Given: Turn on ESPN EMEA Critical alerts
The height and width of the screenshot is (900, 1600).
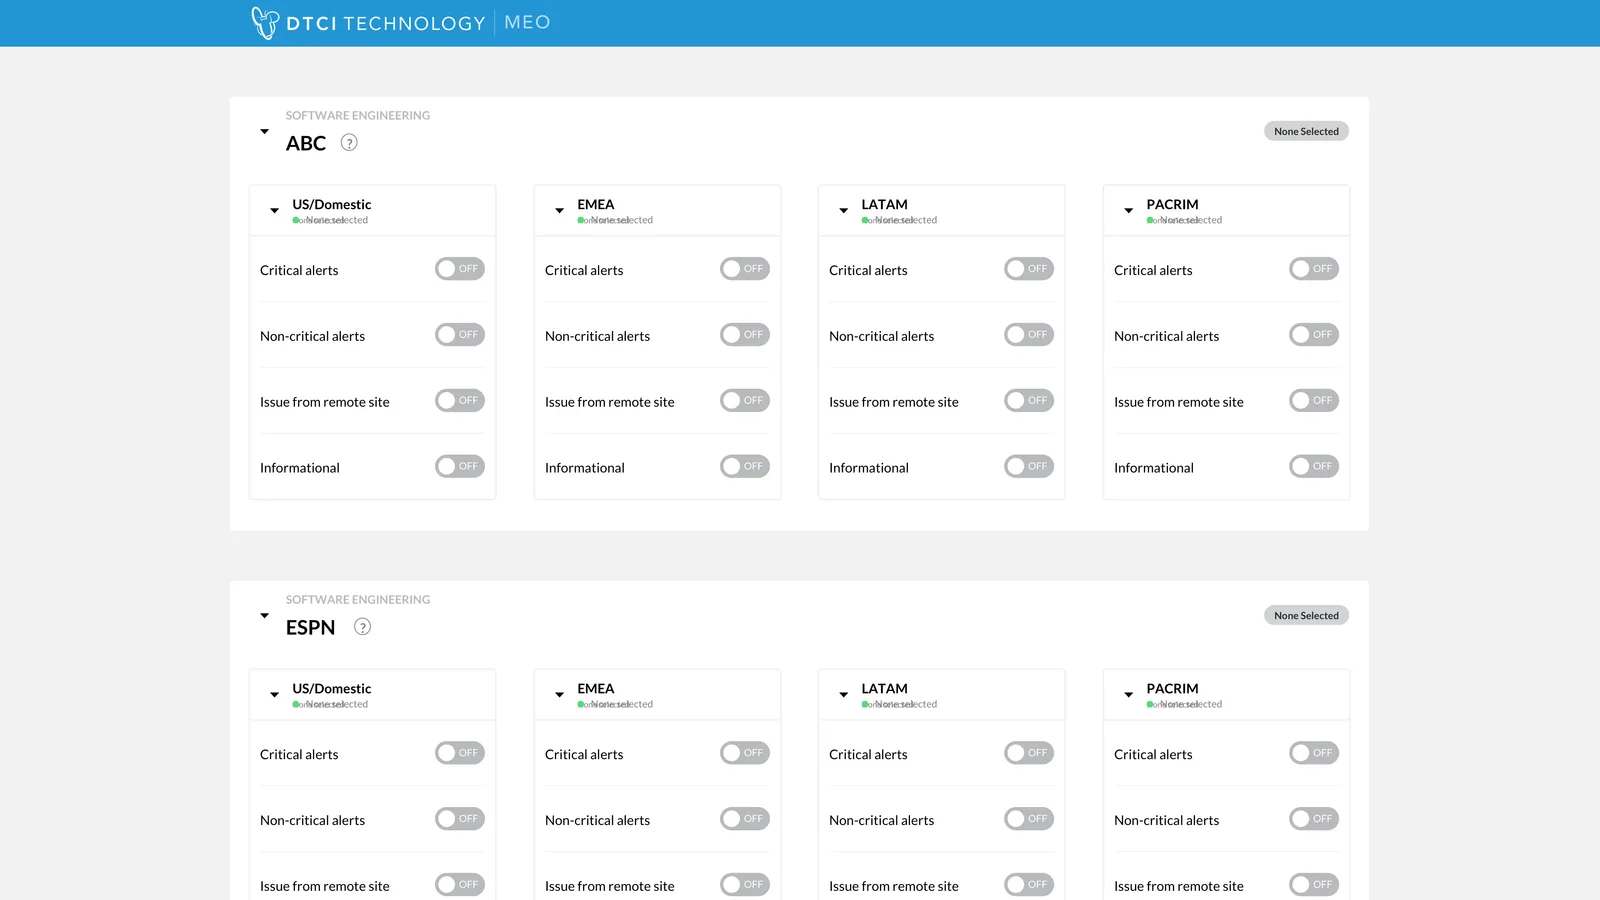Looking at the screenshot, I should [745, 753].
